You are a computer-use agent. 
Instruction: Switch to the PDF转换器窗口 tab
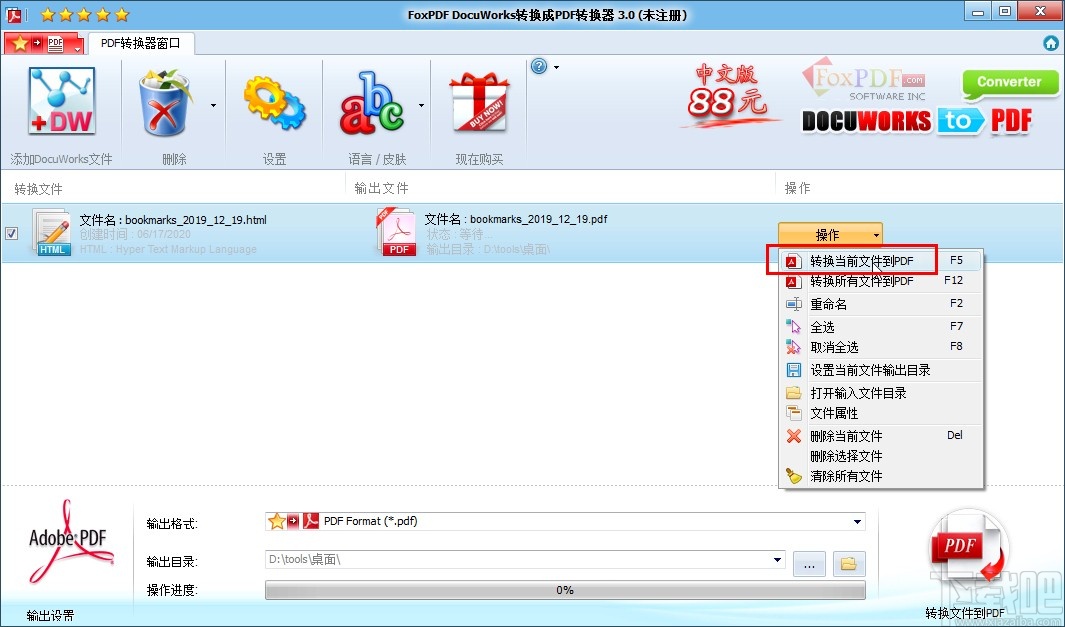[x=142, y=43]
